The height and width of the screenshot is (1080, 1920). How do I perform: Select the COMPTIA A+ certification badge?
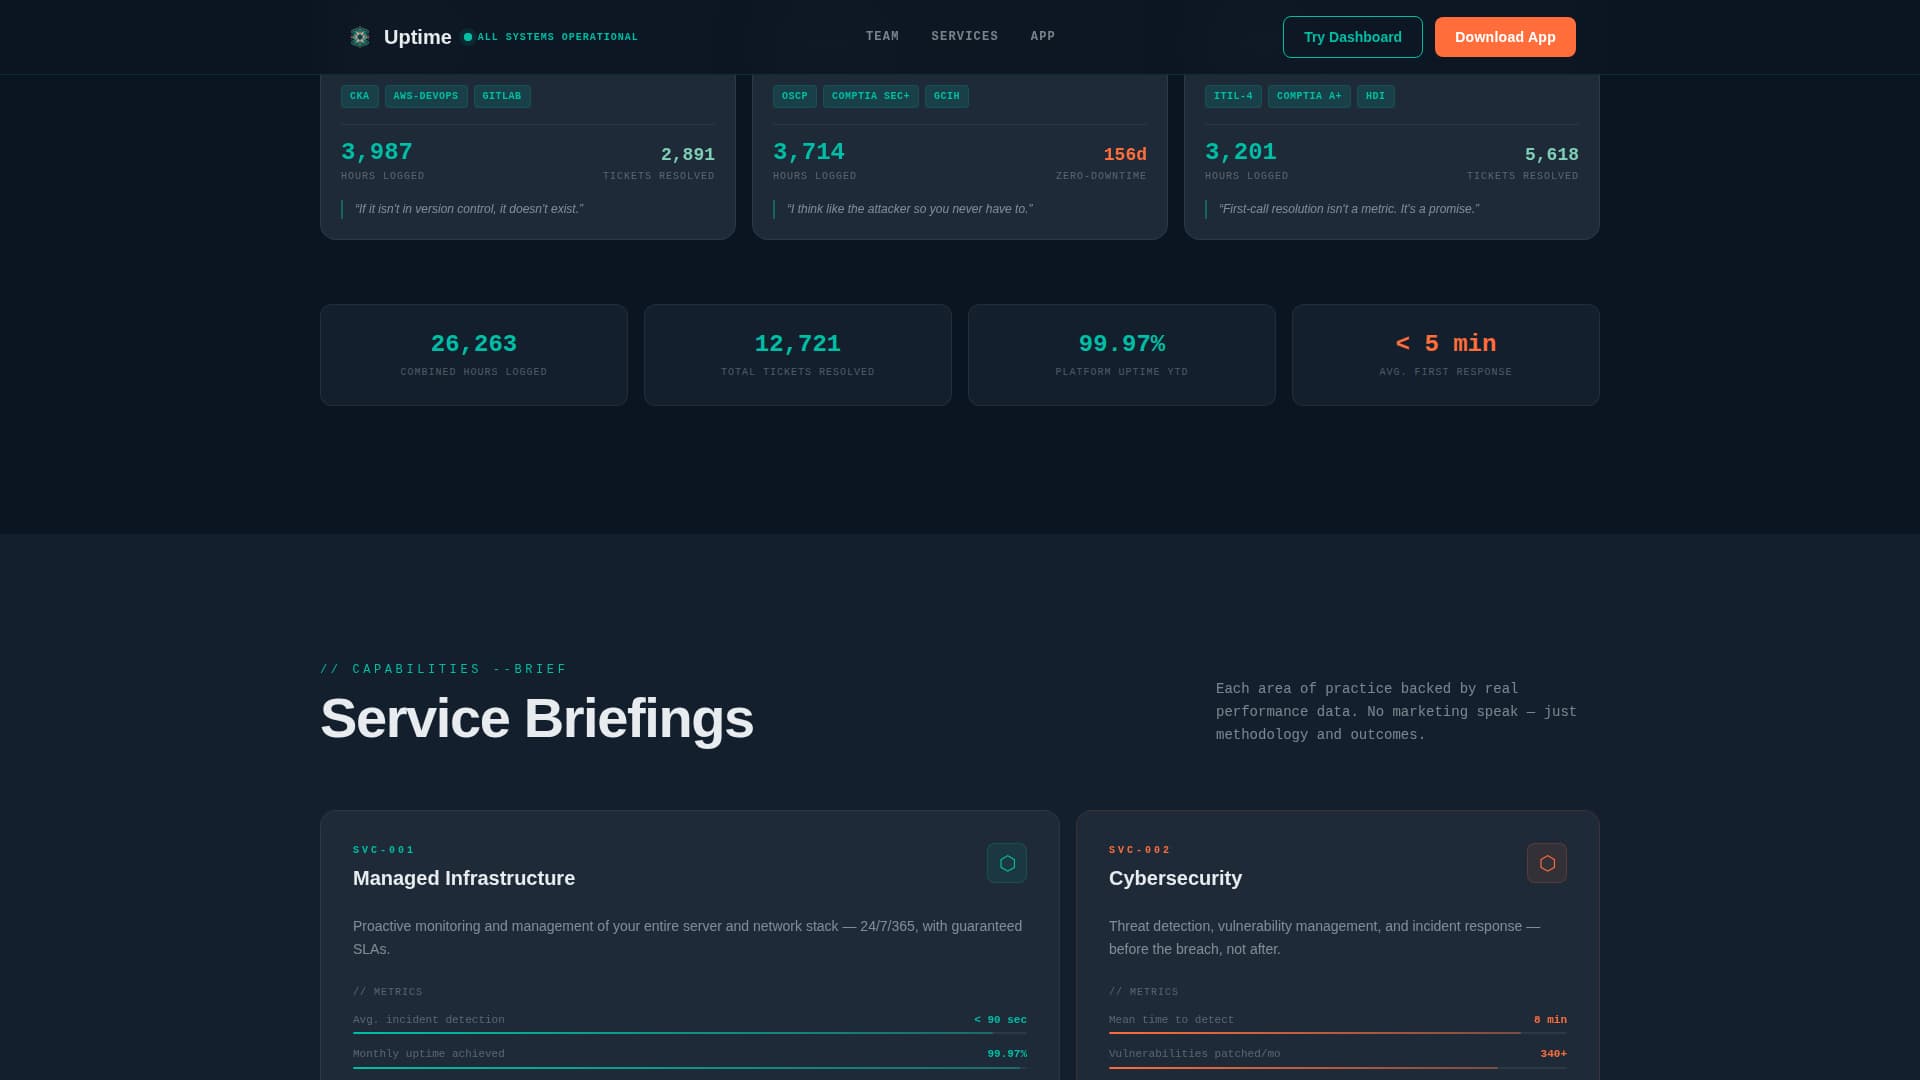click(1309, 96)
